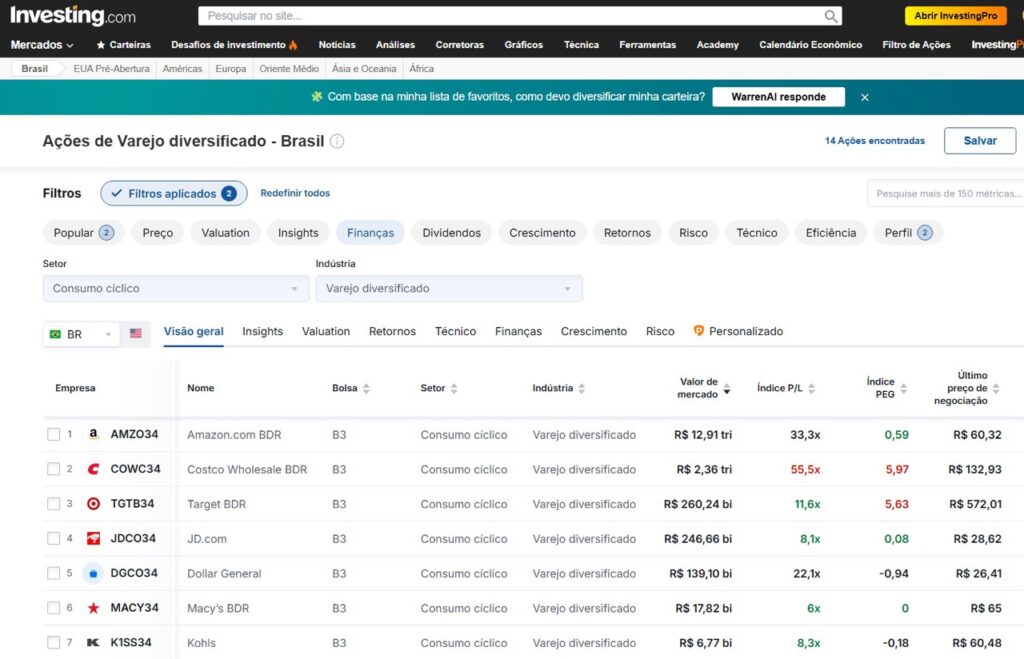Viewport: 1024px width, 659px height.
Task: Tick the checkbox for DGCO34
Action: pos(54,573)
